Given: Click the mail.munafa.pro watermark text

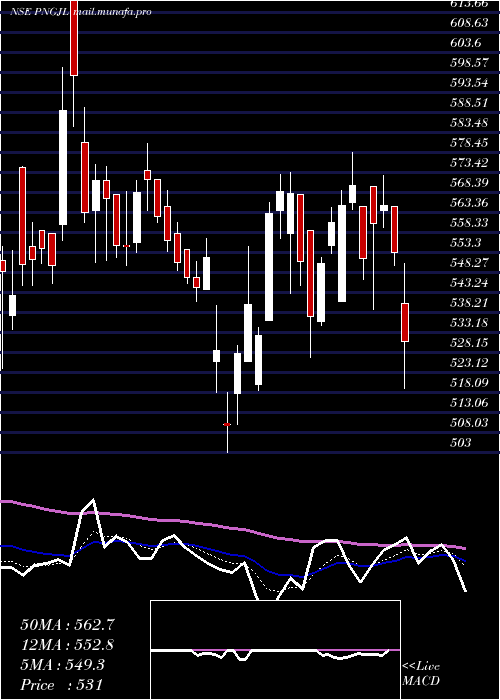Looking at the screenshot, I should [111, 12].
